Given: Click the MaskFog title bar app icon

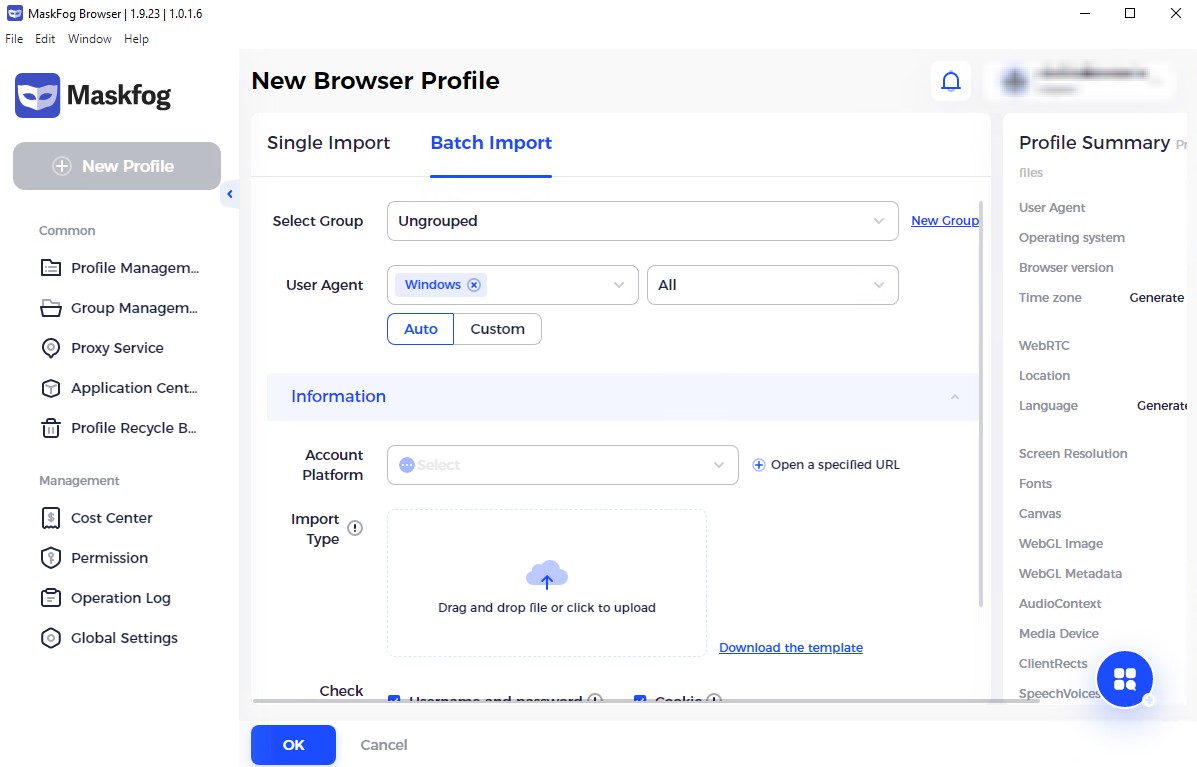Looking at the screenshot, I should 15,13.
